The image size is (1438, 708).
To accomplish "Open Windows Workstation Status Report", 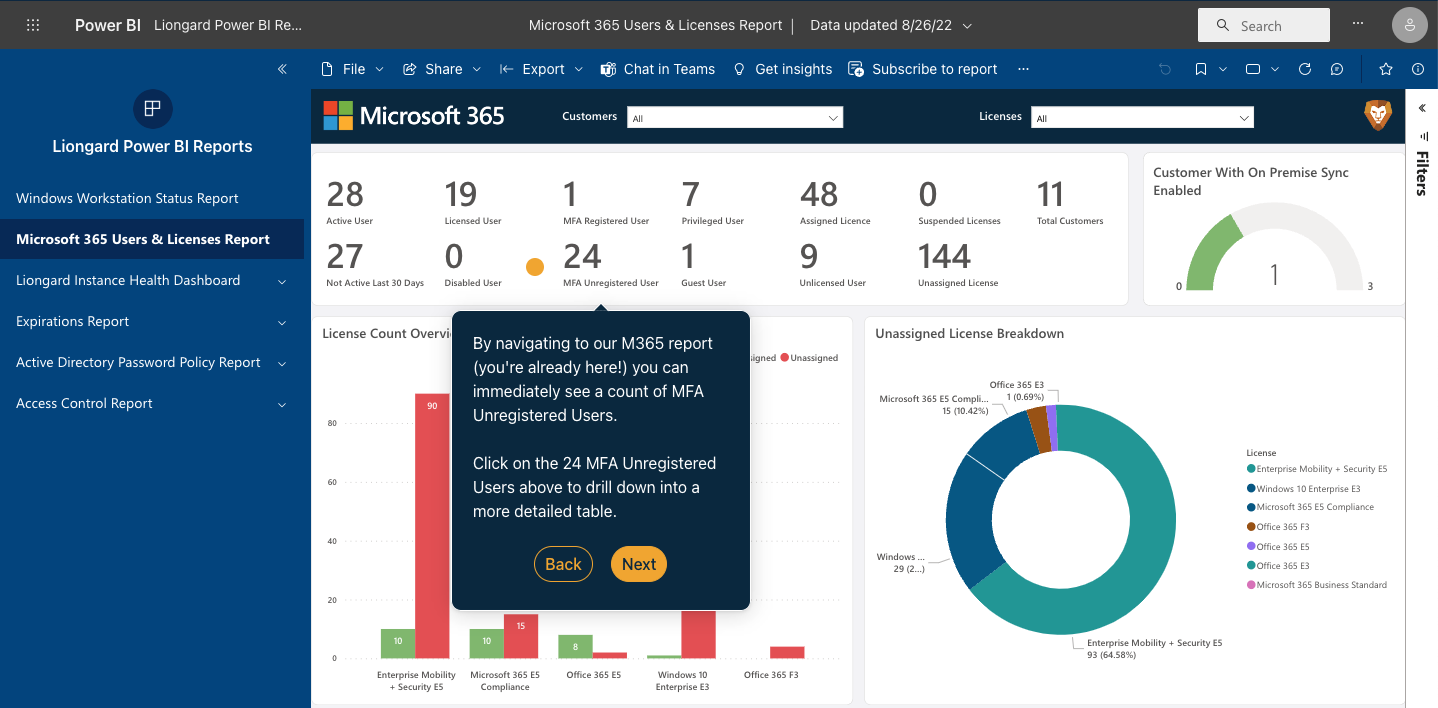I will click(127, 198).
